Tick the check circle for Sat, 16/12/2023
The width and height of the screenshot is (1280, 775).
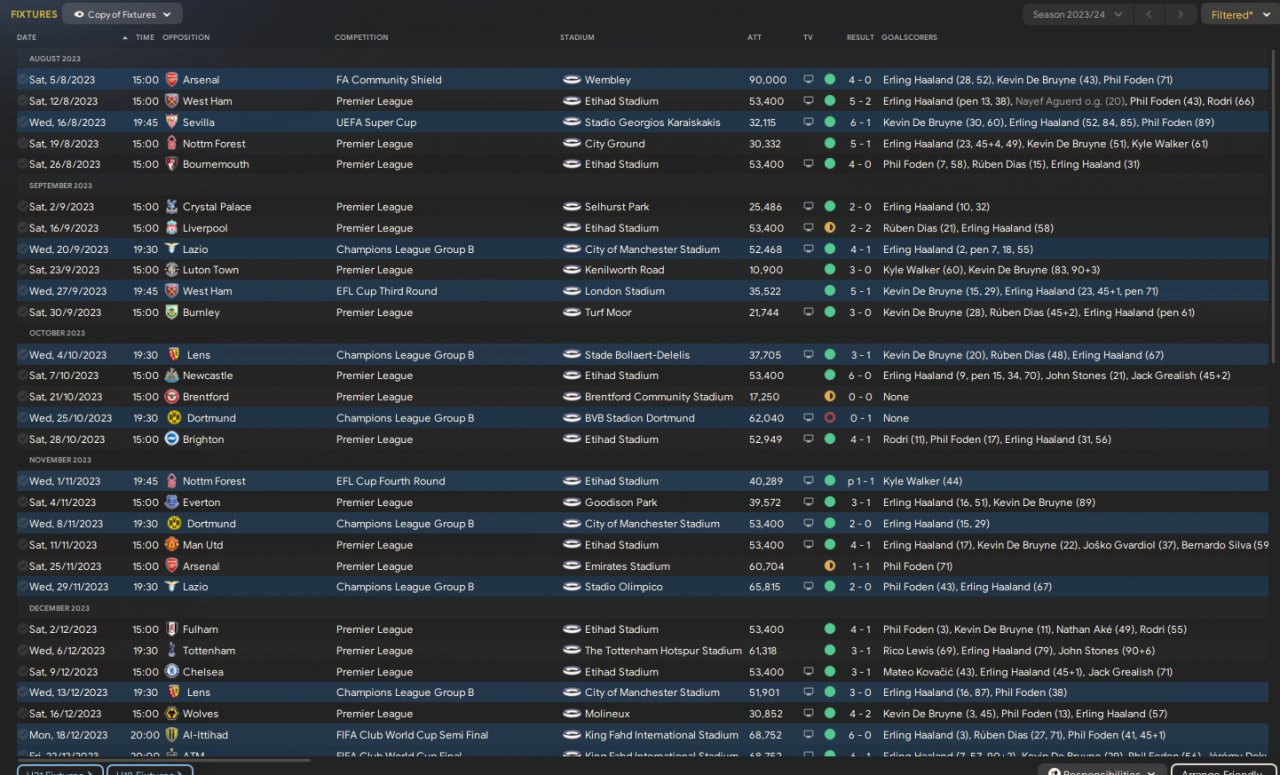coord(22,714)
